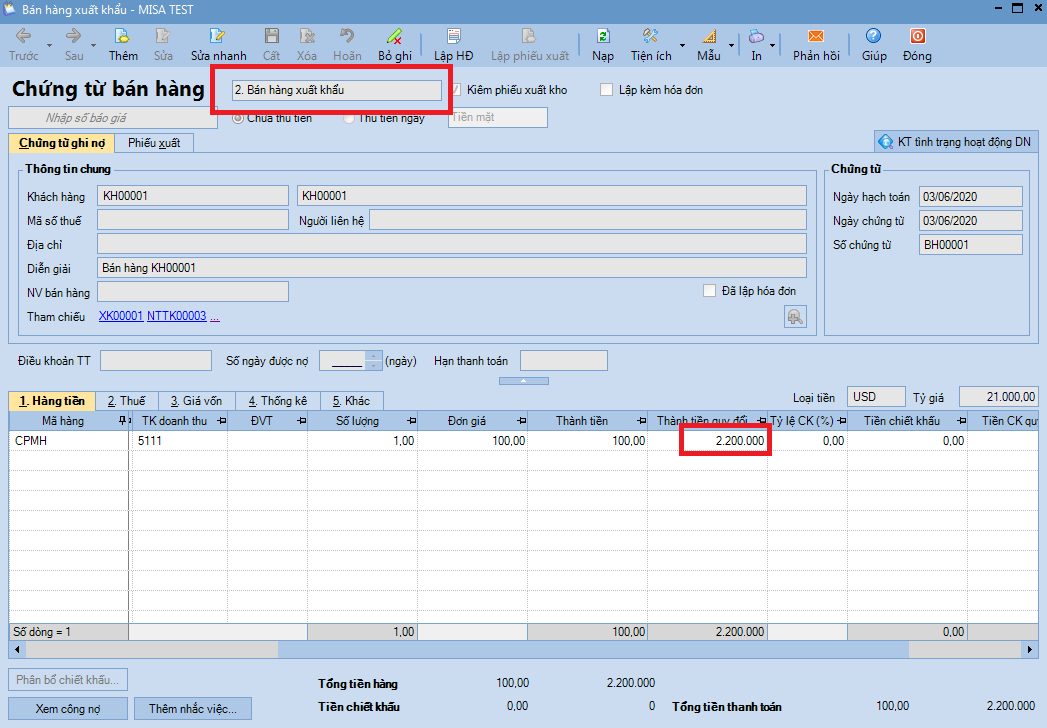Select Thu tiền ngay radio

tap(349, 118)
